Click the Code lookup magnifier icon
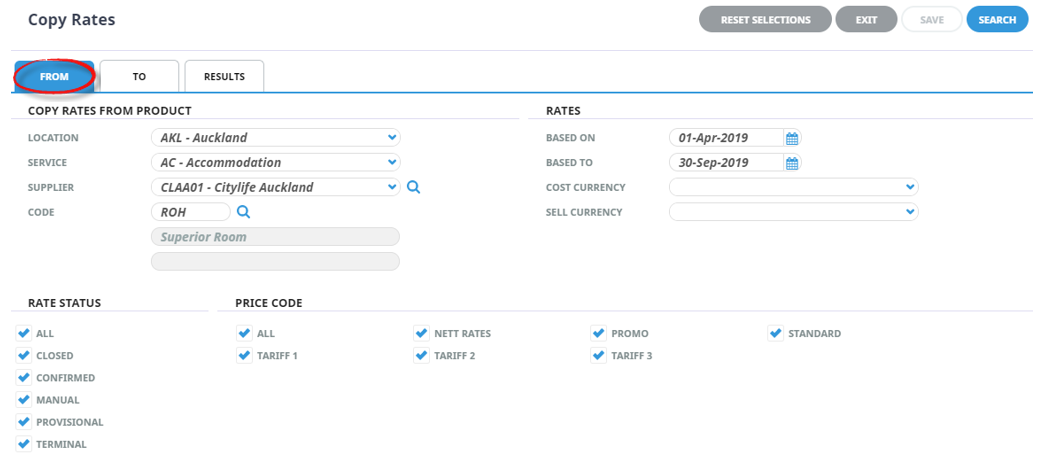This screenshot has height=463, width=1049. (x=244, y=212)
